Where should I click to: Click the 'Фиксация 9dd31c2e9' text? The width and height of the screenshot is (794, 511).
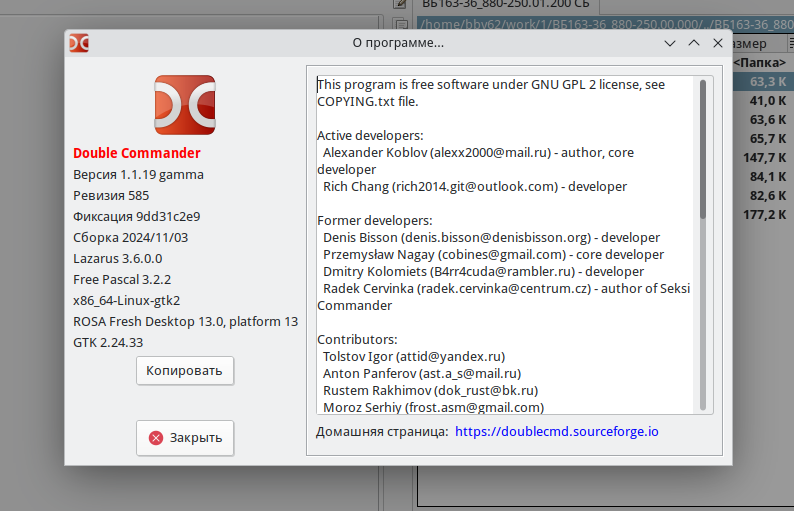(x=137, y=217)
